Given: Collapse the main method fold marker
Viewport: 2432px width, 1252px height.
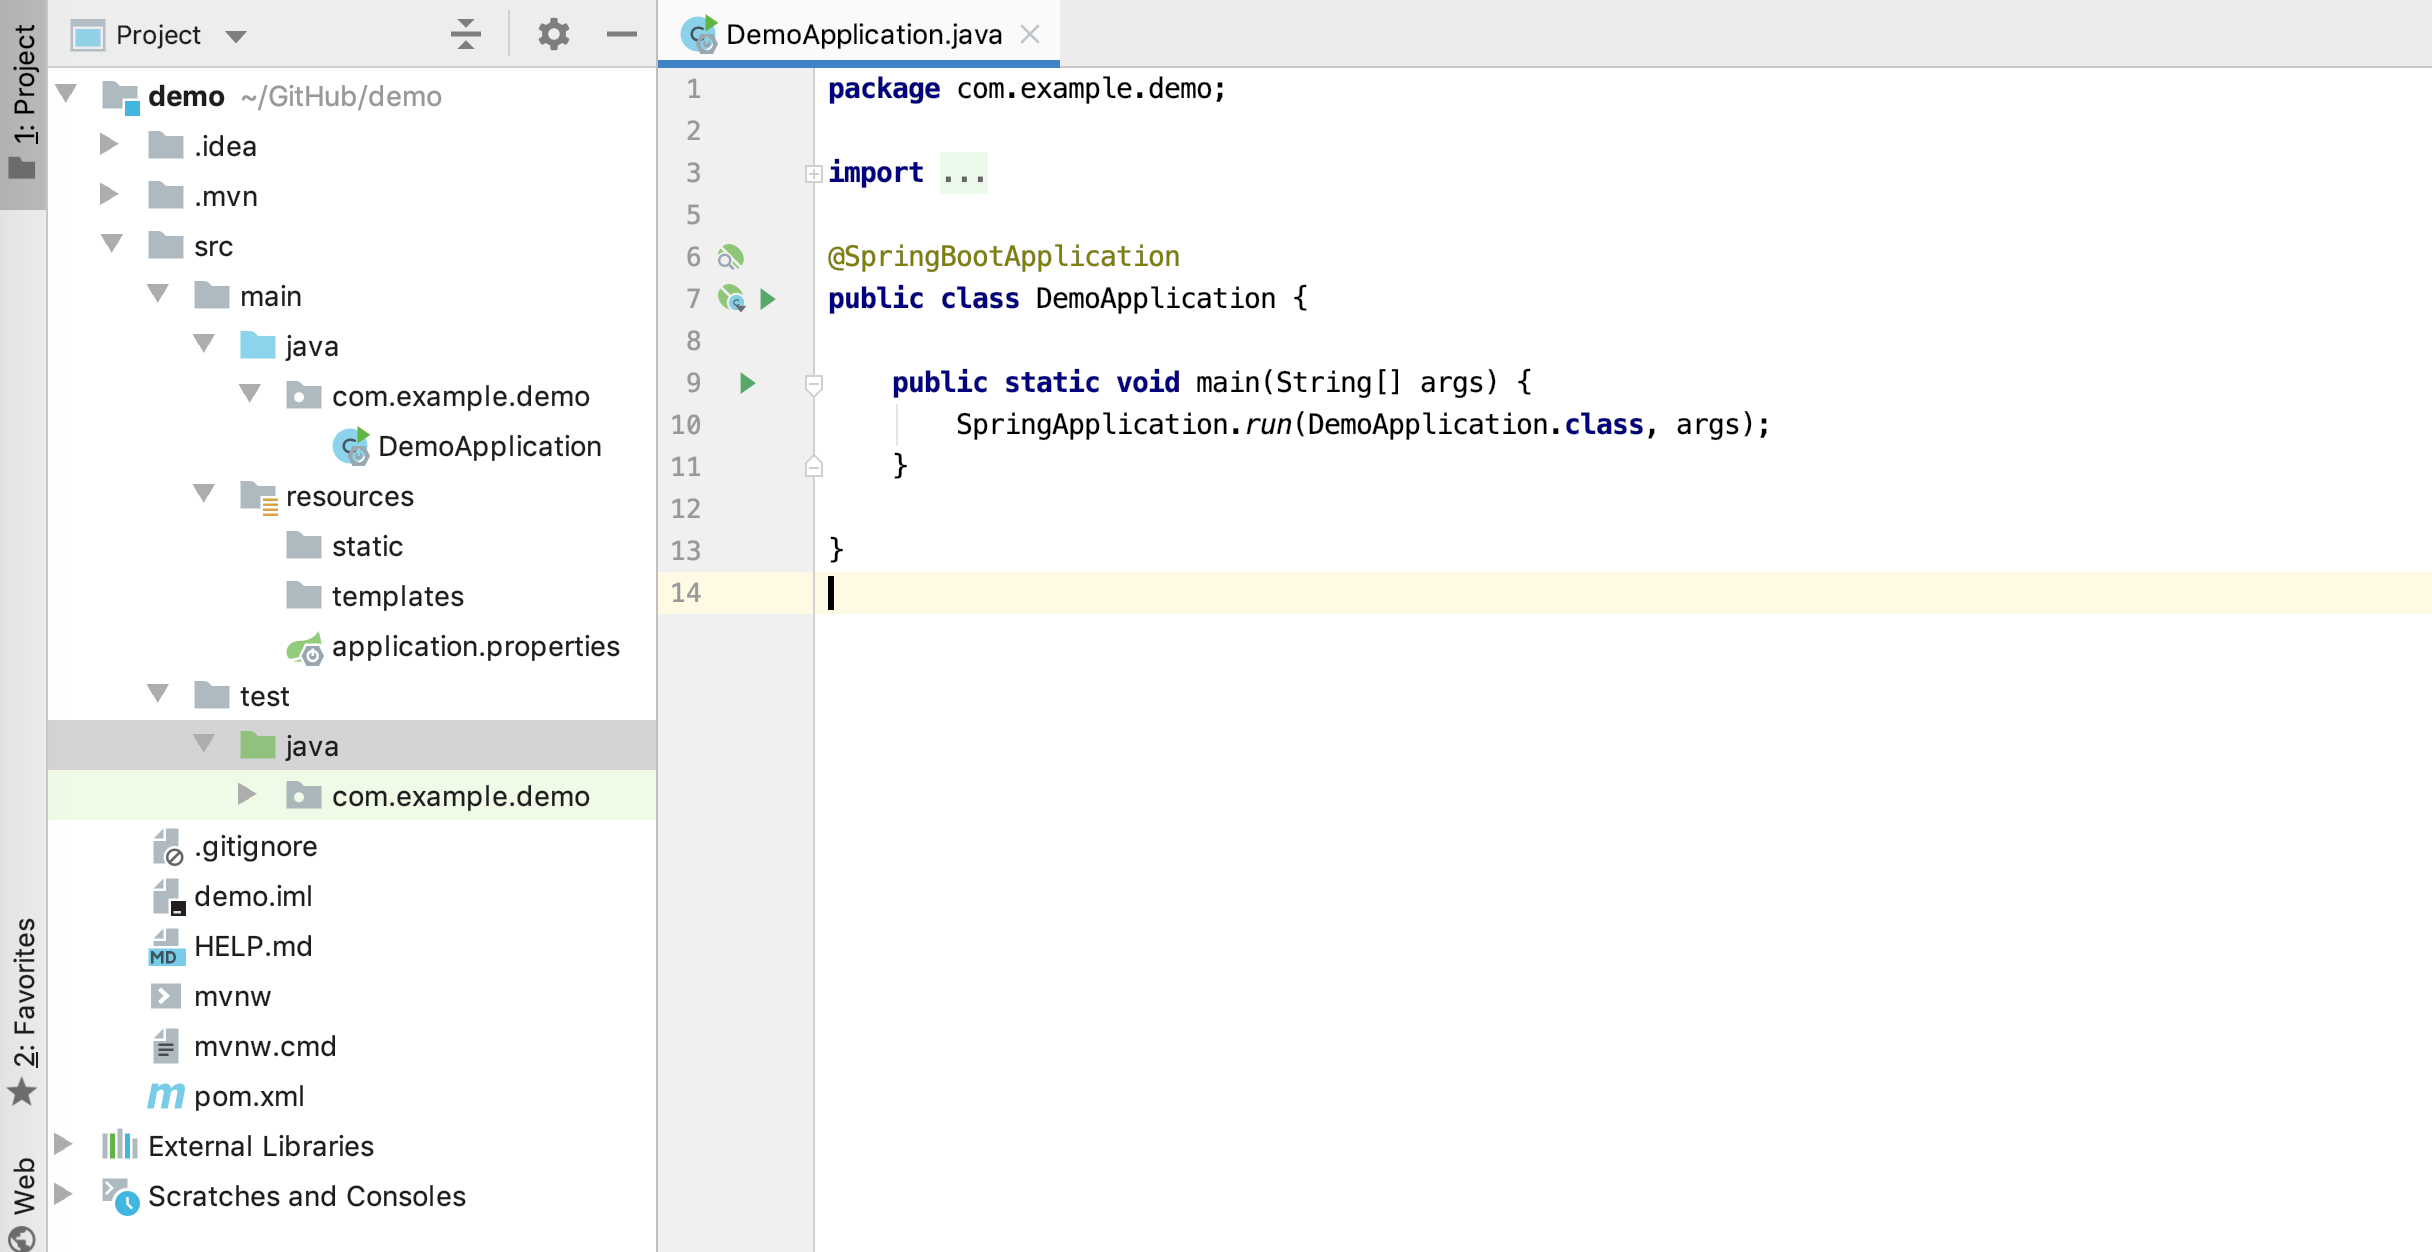Looking at the screenshot, I should point(814,384).
